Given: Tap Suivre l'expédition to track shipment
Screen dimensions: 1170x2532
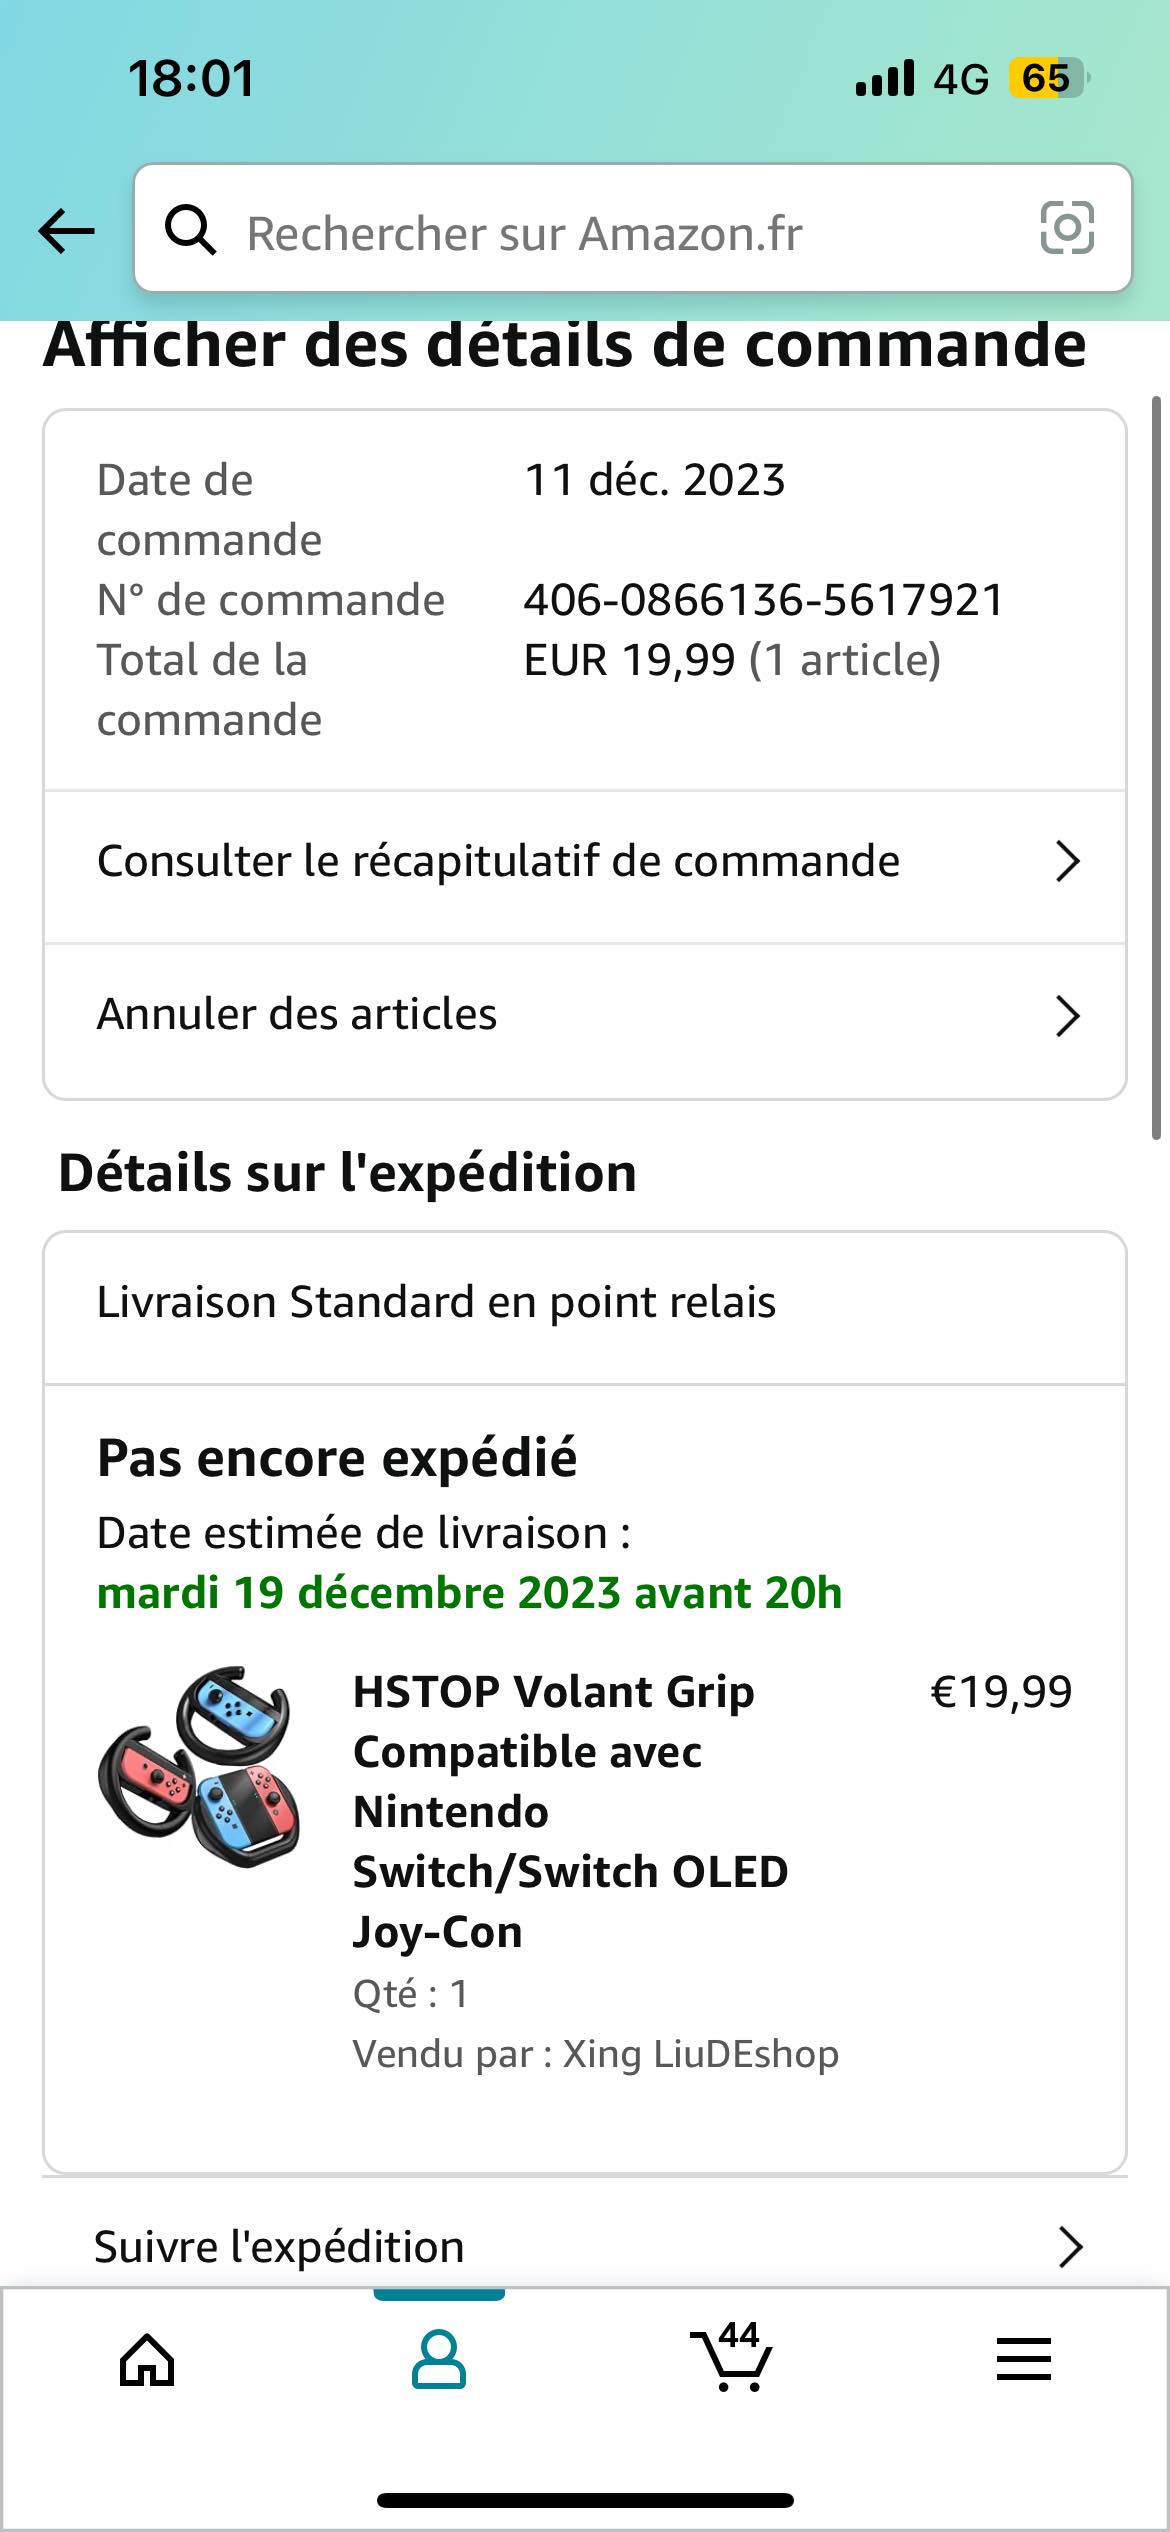Looking at the screenshot, I should point(280,2246).
